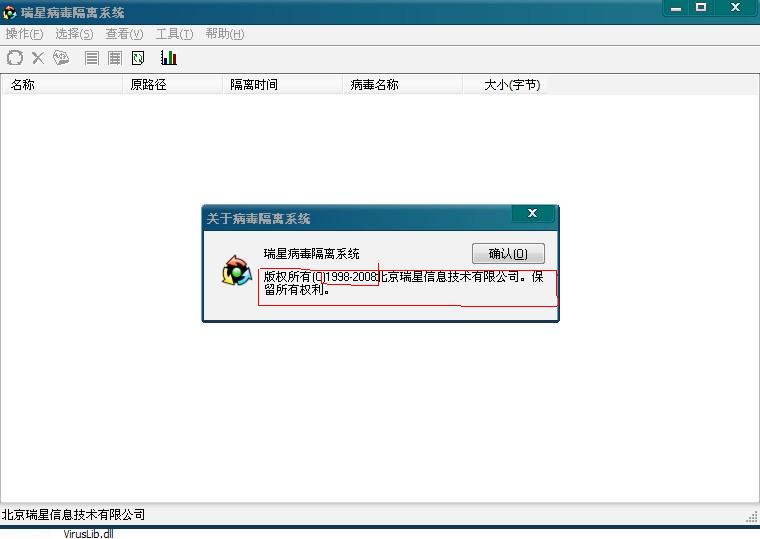
Task: Click the third toolbar icon (send file)
Action: (61, 58)
